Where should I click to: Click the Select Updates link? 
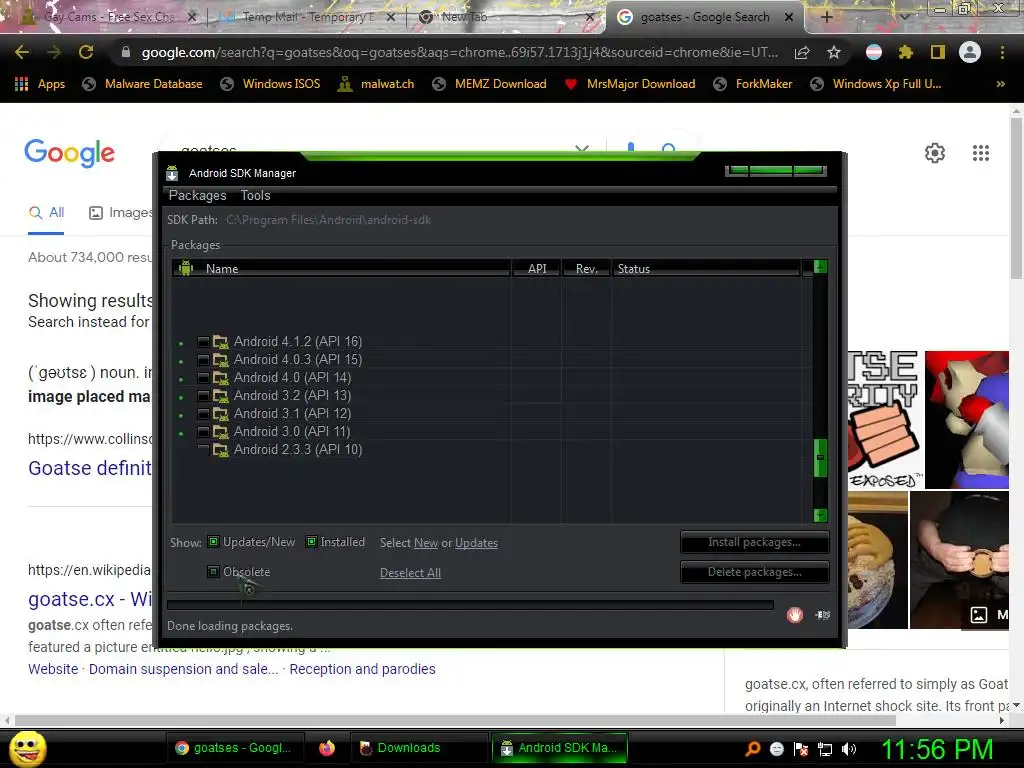click(476, 543)
